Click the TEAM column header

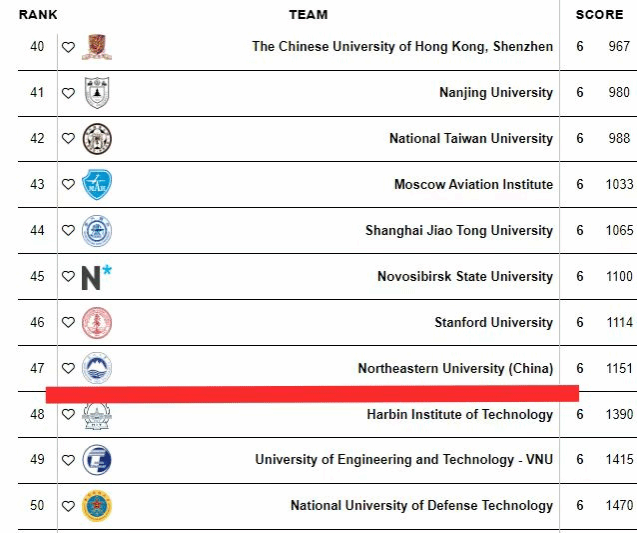click(308, 15)
